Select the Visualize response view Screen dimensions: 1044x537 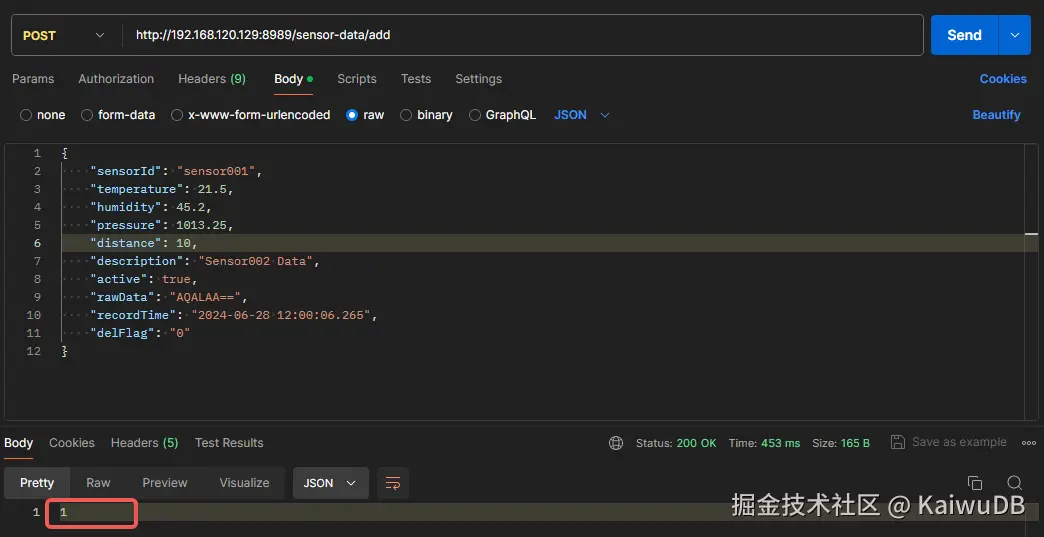[x=244, y=482]
